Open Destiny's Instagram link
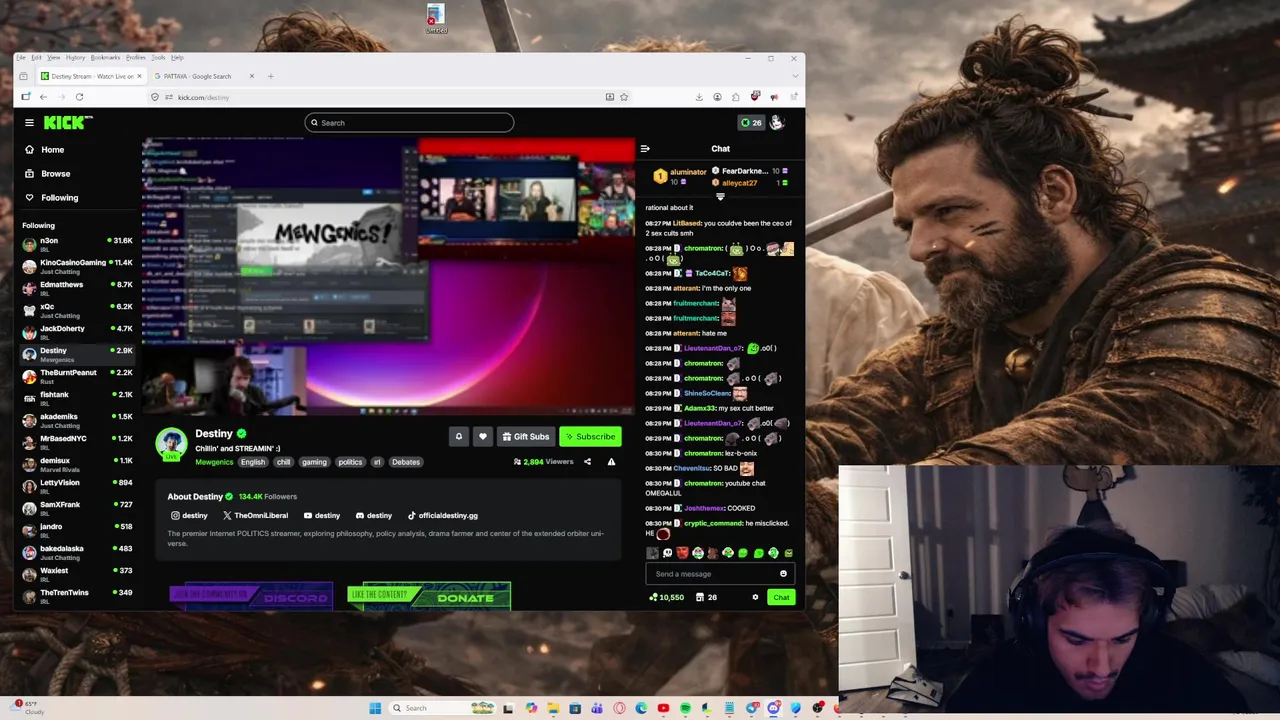 pos(189,515)
